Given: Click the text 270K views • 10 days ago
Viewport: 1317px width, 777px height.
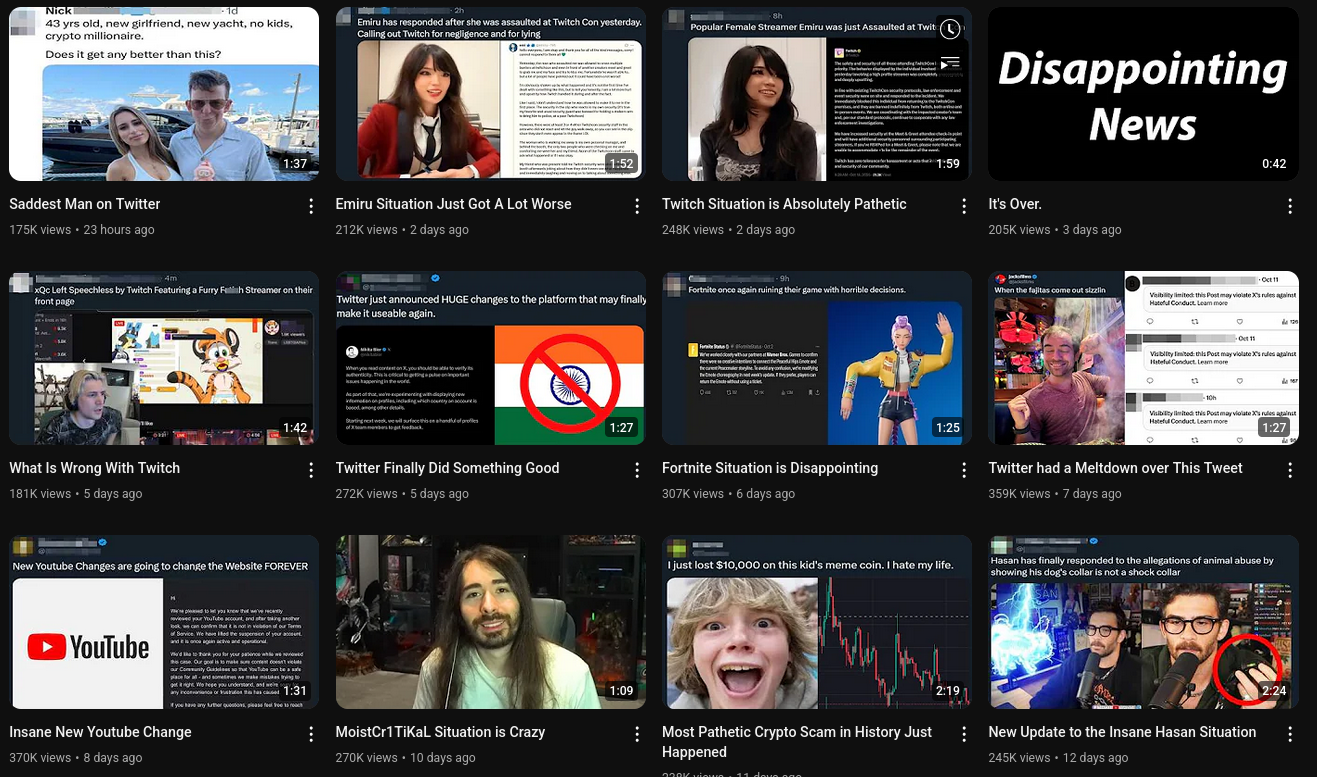Looking at the screenshot, I should [x=406, y=758].
